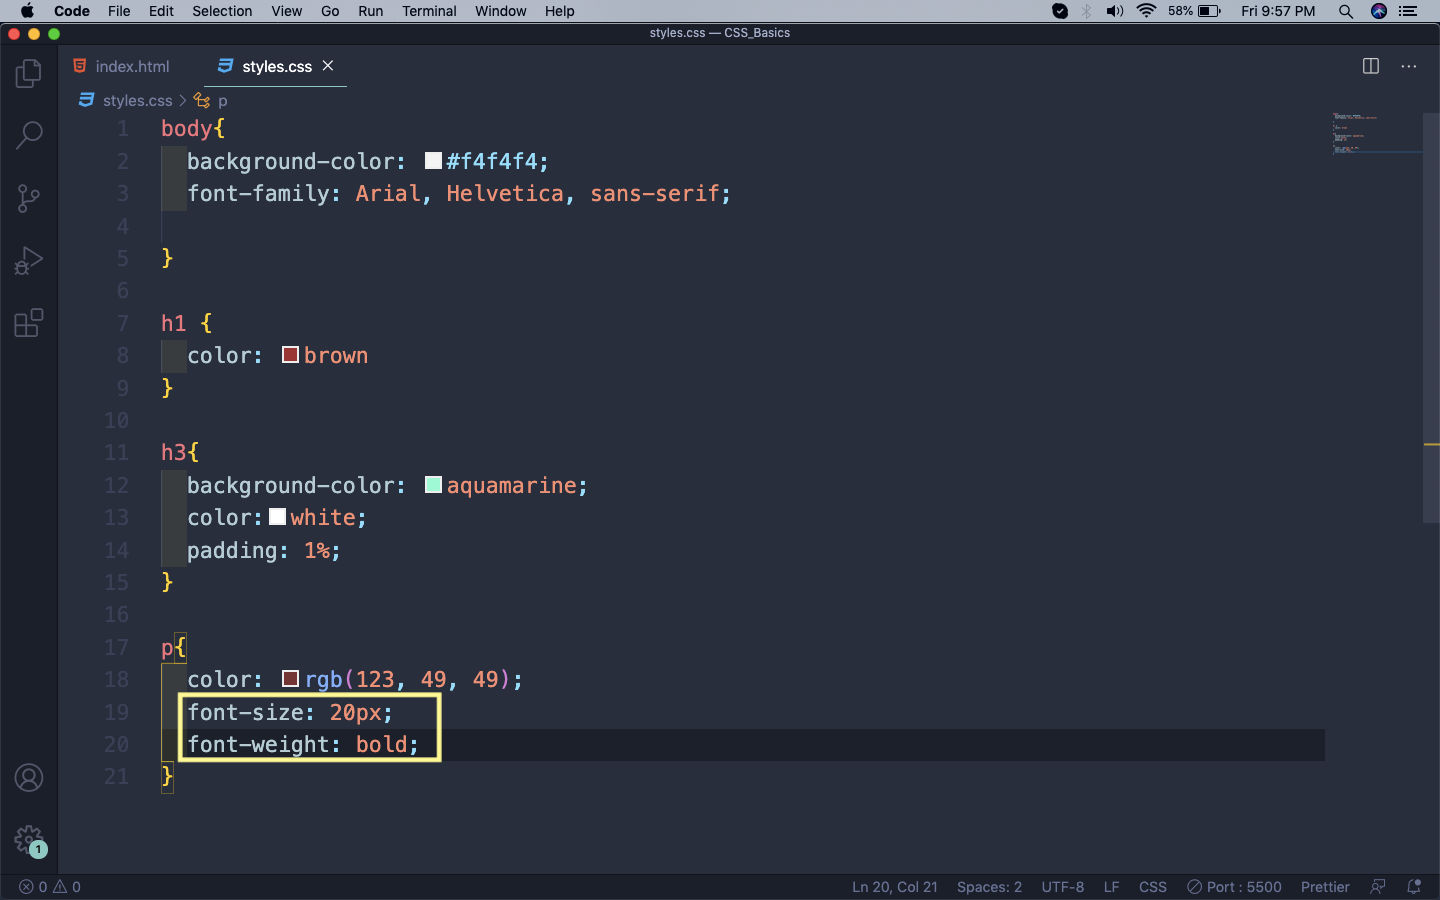Select language mode CSS in status bar
The width and height of the screenshot is (1440, 900).
1153,887
